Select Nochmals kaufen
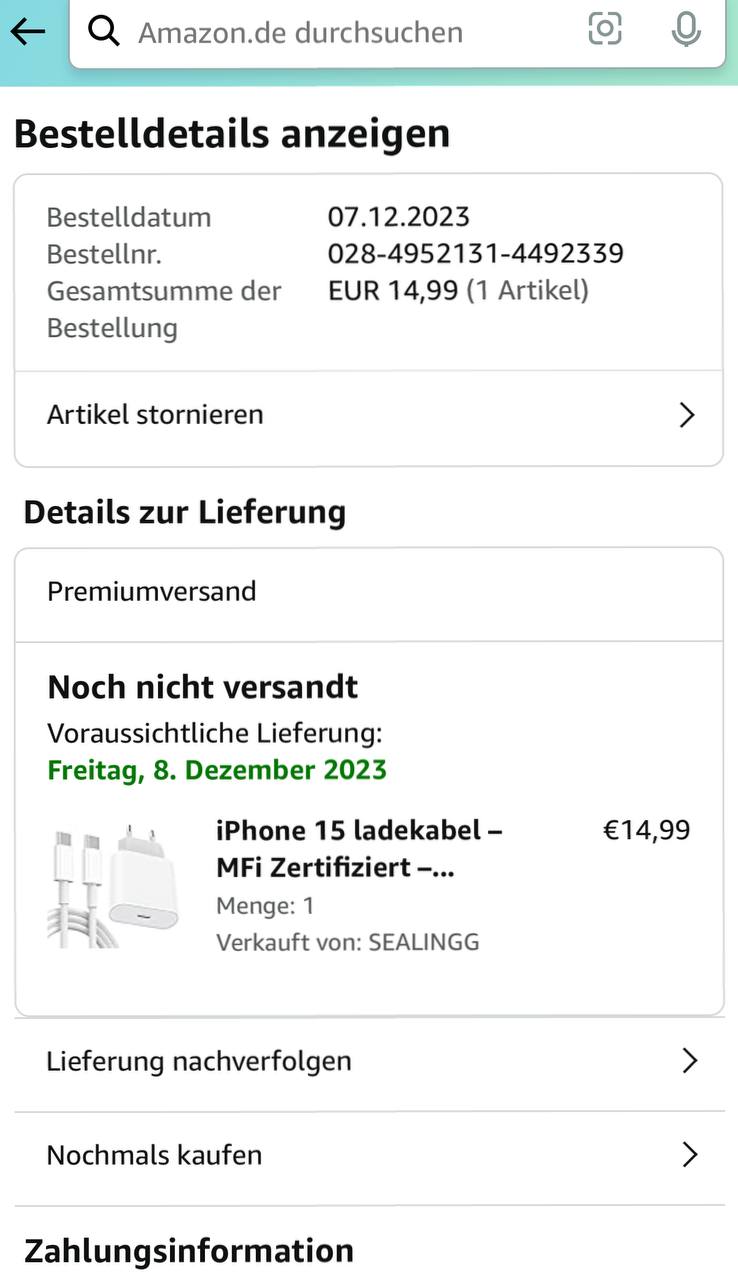This screenshot has width=738, height=1280. tap(154, 1155)
